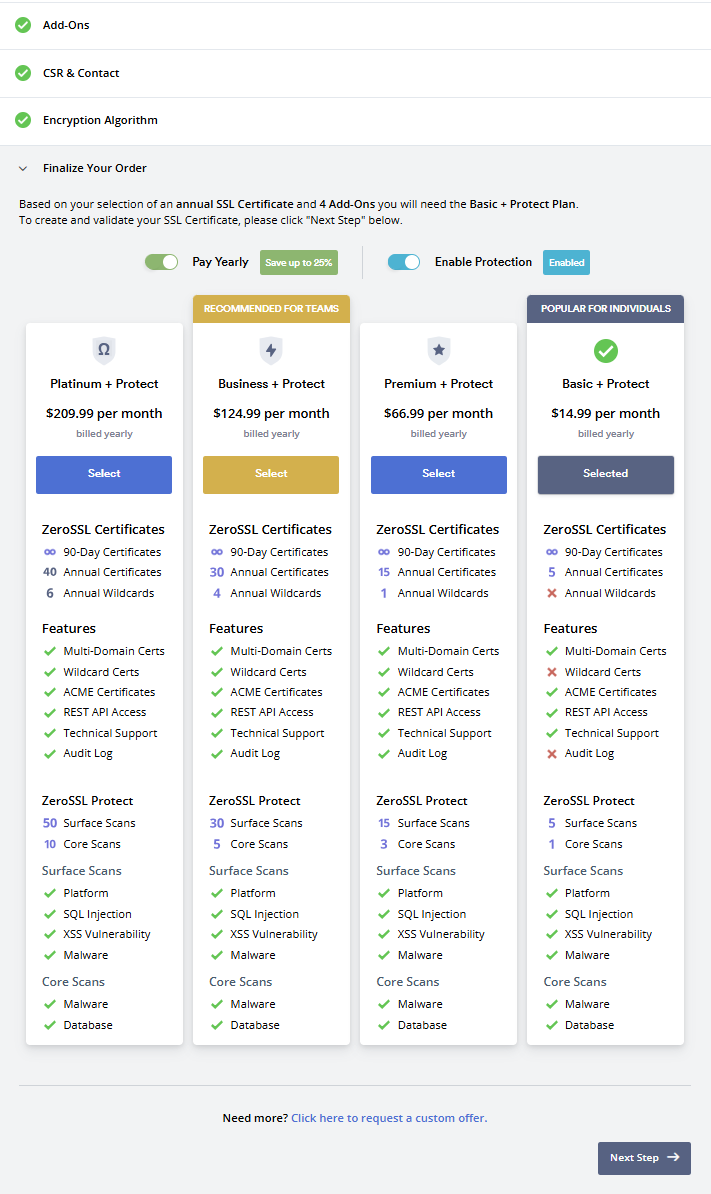Collapse the Finalize Your Order chevron
The height and width of the screenshot is (1194, 711).
click(23, 168)
